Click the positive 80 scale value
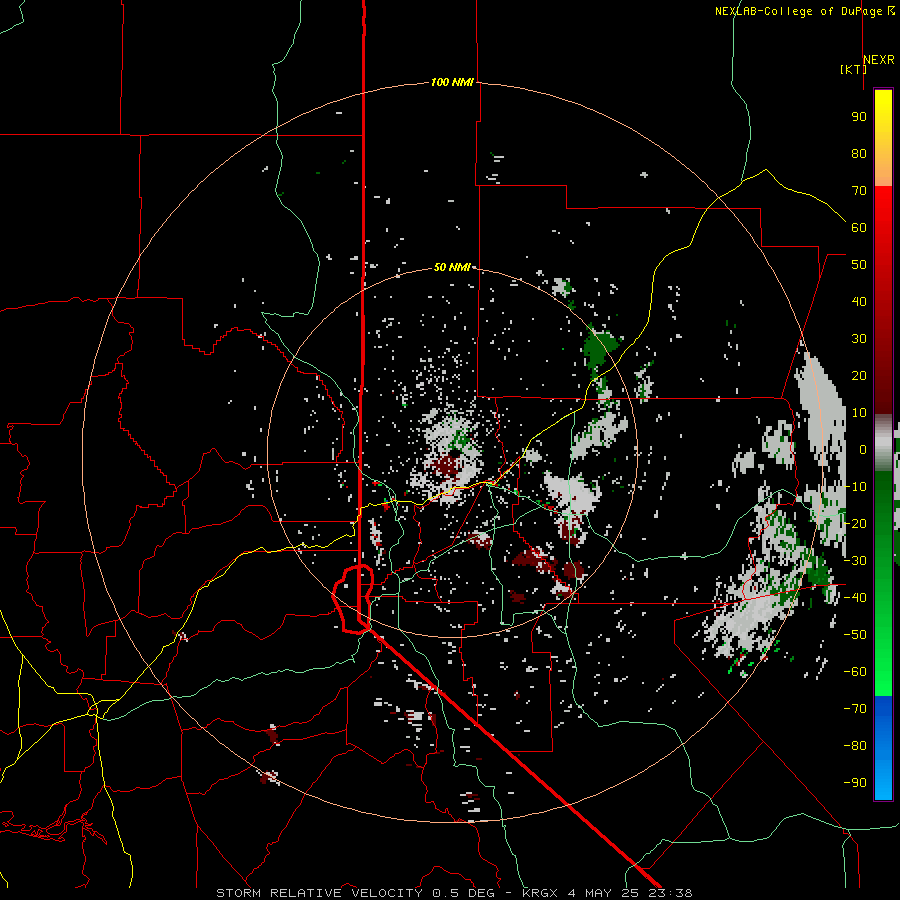 tap(859, 153)
